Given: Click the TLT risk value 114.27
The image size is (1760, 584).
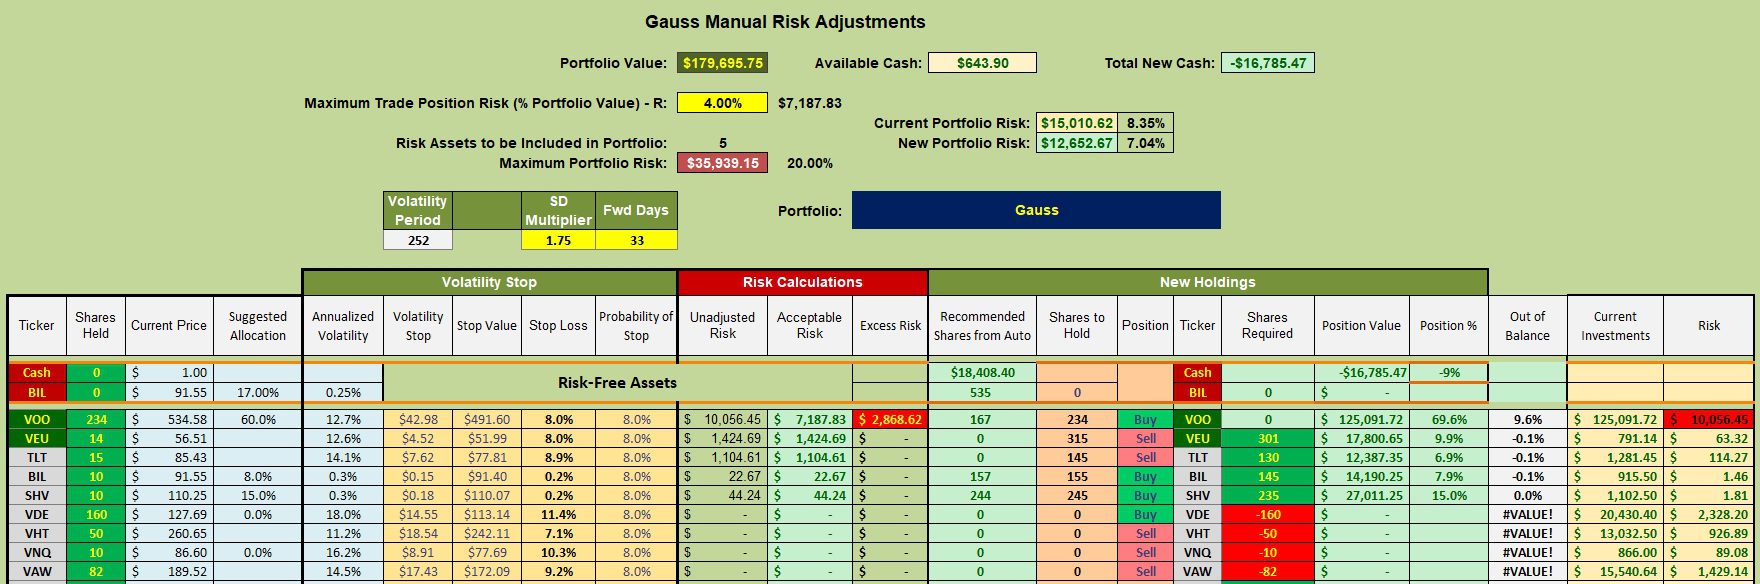Looking at the screenshot, I should tap(1708, 457).
